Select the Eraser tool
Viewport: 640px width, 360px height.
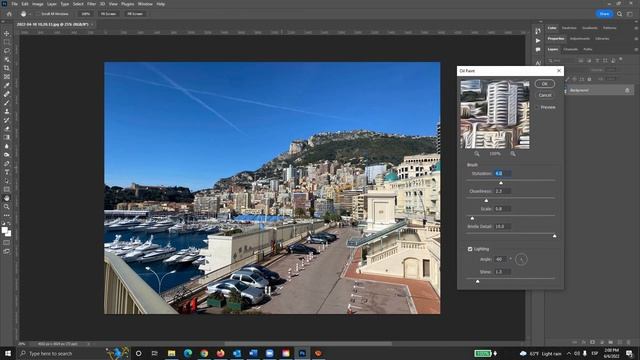pyautogui.click(x=7, y=129)
